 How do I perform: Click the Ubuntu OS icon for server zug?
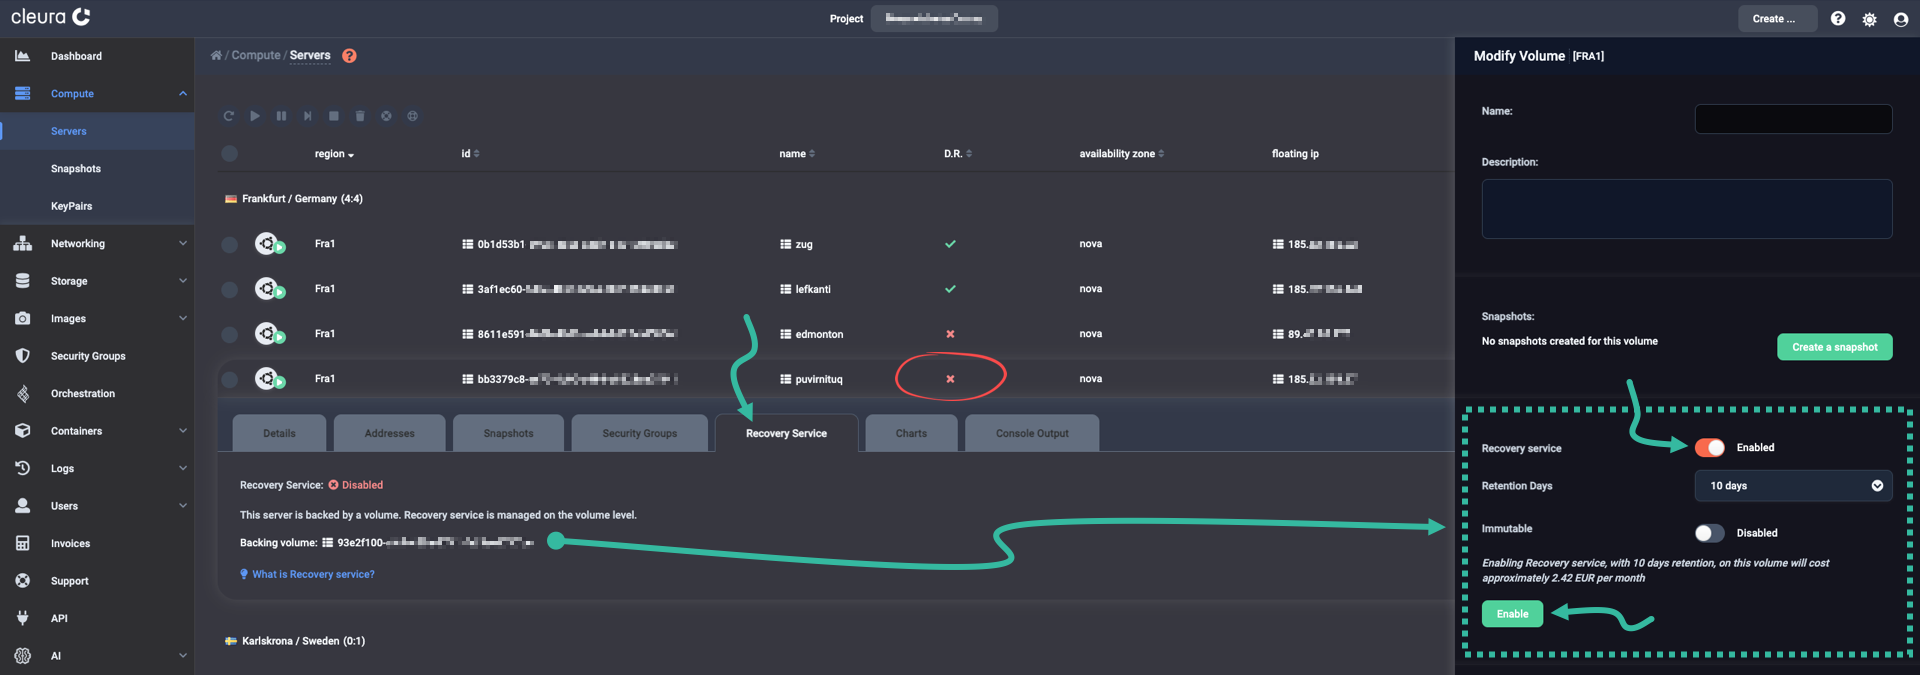[266, 243]
